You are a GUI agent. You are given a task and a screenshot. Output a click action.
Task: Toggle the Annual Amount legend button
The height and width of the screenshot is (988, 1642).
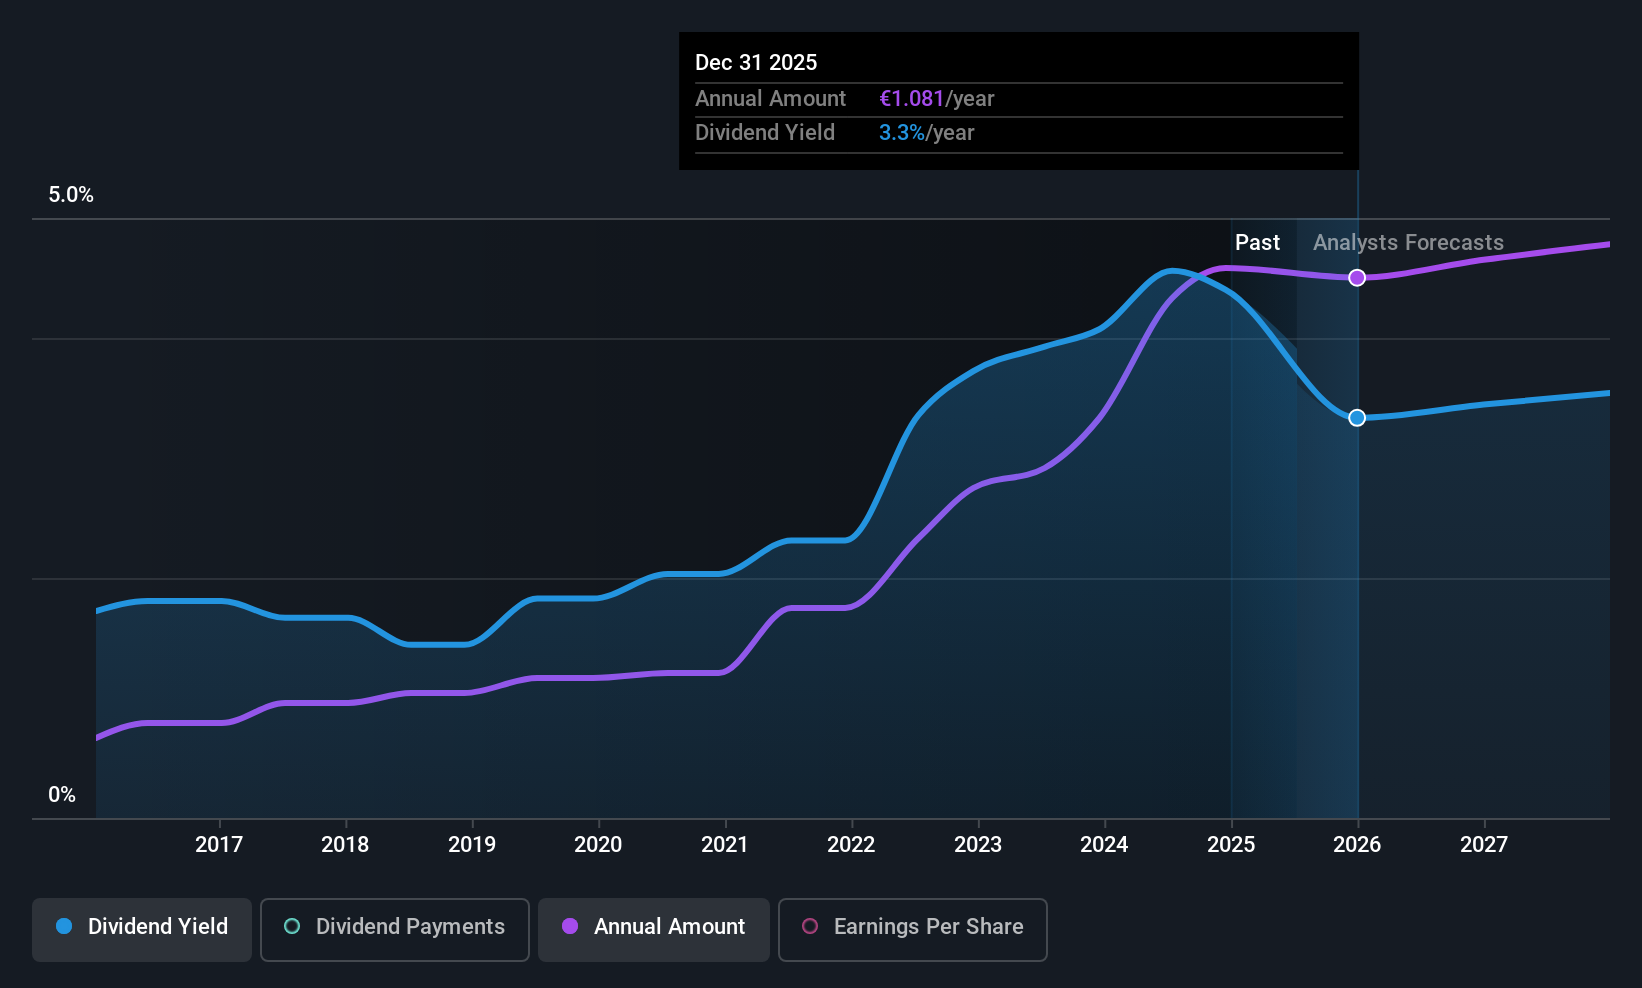pos(654,930)
